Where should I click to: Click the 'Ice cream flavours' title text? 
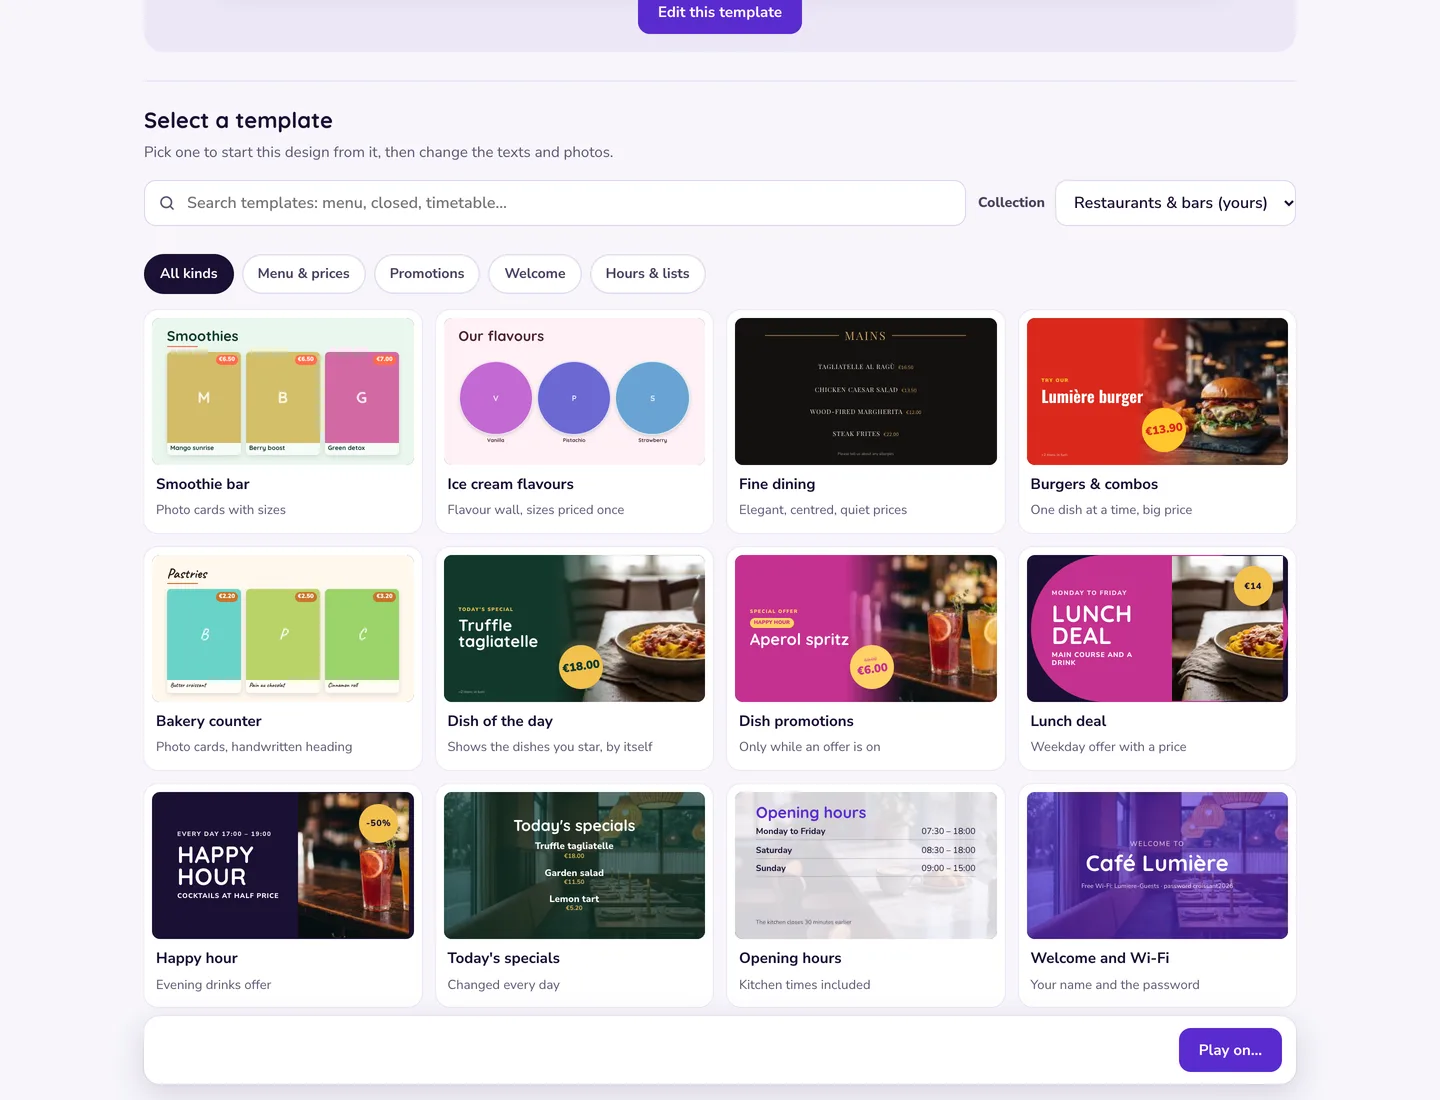511,484
